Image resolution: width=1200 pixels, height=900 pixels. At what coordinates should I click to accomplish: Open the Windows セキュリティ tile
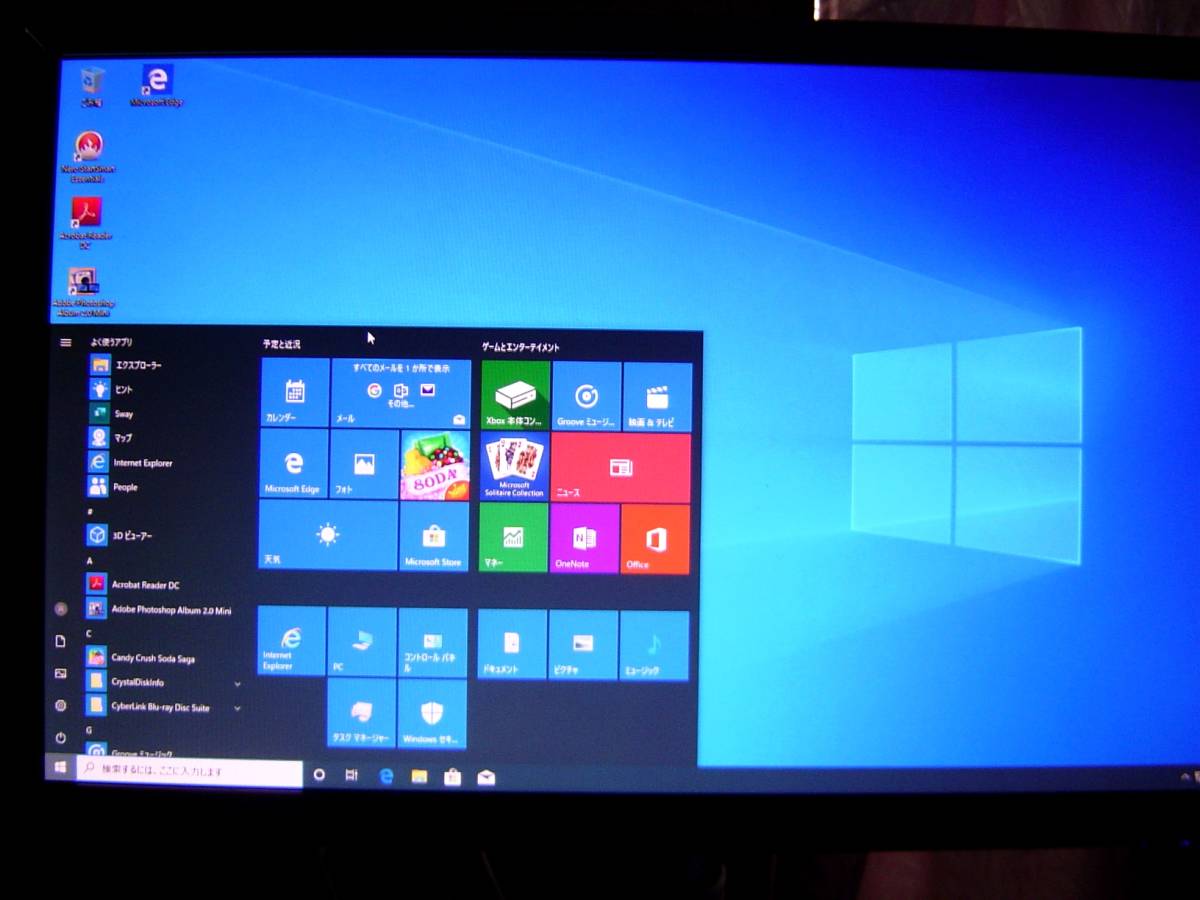[432, 714]
